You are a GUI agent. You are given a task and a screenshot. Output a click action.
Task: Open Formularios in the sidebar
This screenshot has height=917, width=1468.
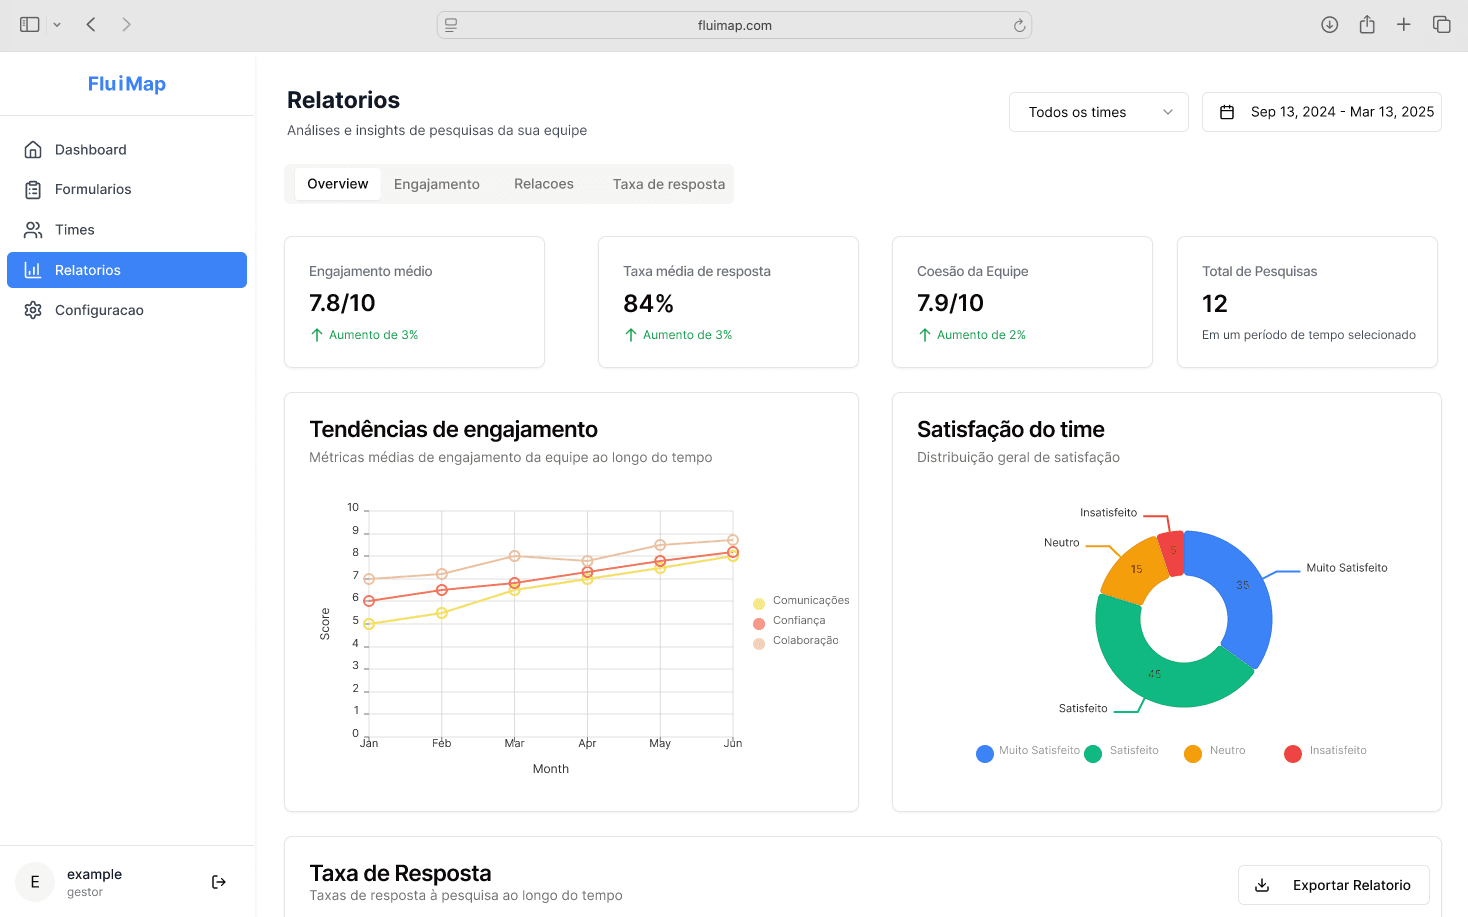click(127, 190)
